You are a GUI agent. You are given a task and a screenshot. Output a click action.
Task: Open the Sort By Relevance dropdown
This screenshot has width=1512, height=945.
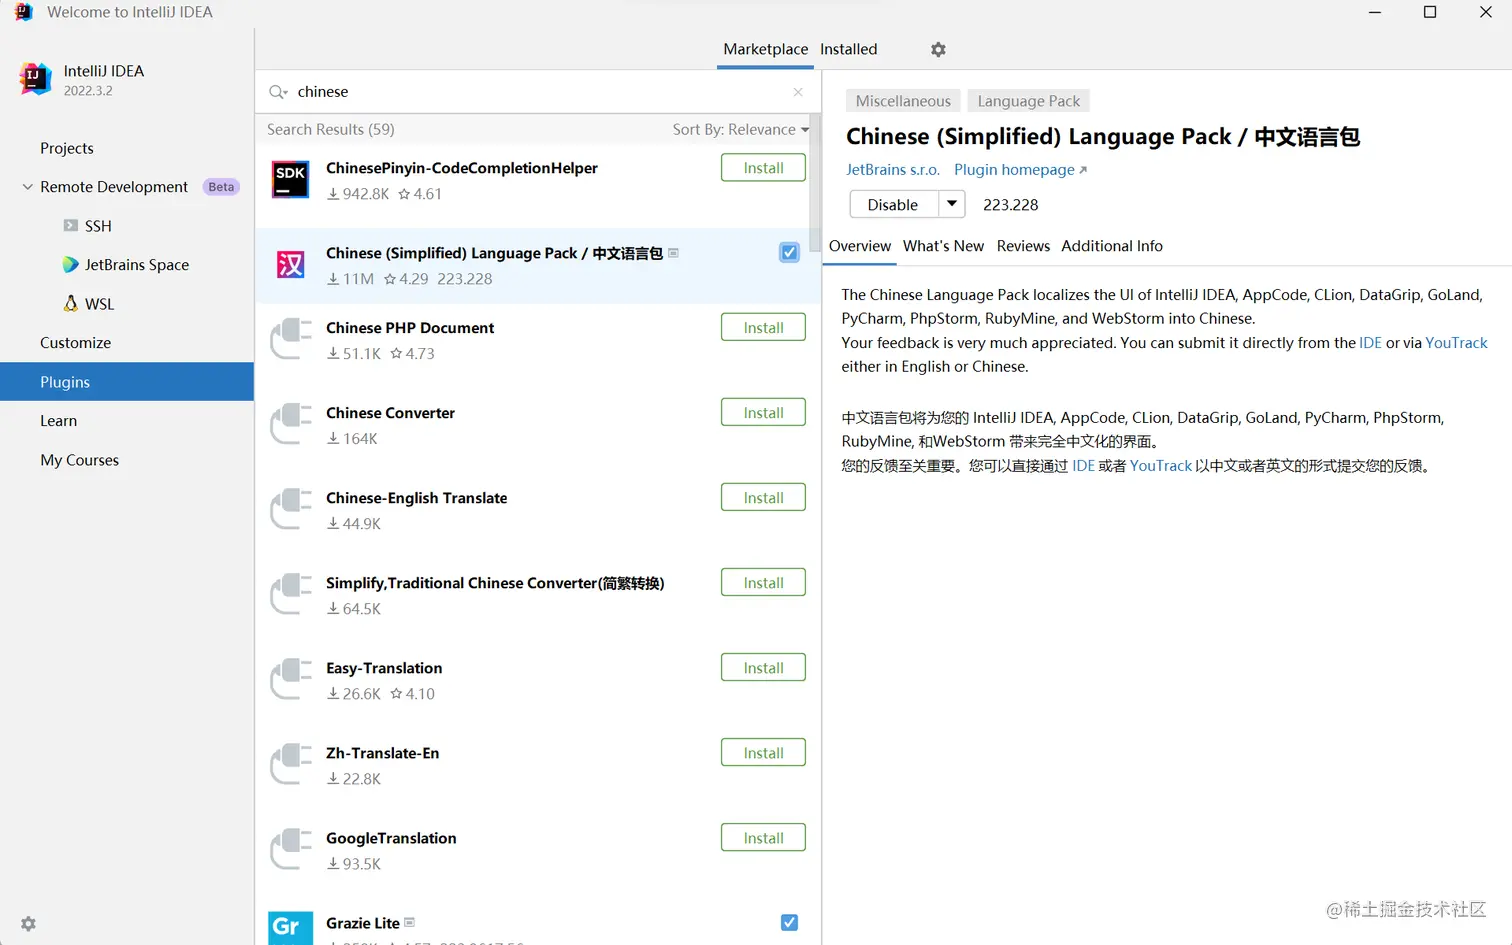pos(740,130)
